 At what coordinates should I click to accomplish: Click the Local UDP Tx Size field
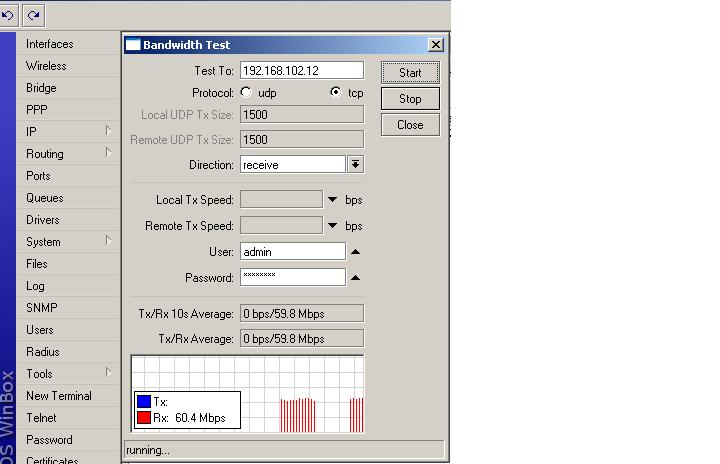click(x=302, y=114)
